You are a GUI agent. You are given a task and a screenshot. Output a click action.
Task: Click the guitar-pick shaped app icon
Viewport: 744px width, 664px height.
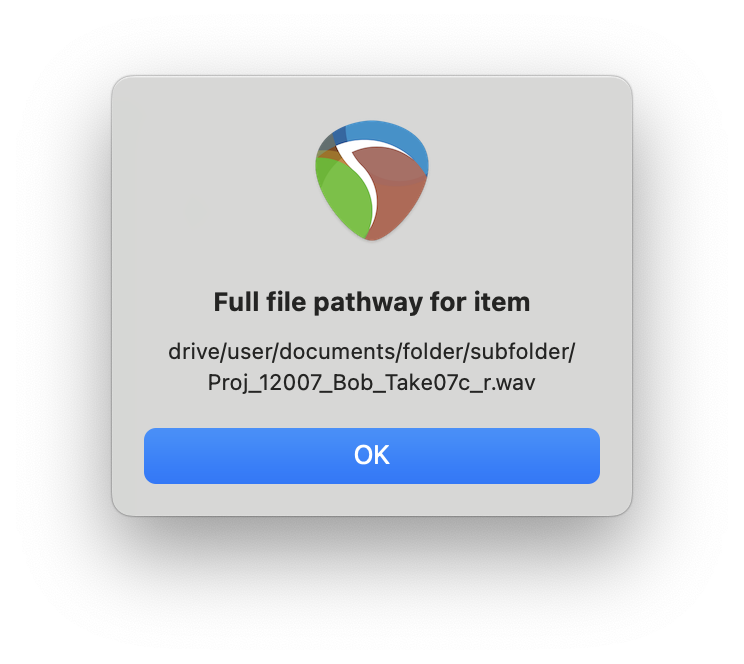click(x=372, y=180)
